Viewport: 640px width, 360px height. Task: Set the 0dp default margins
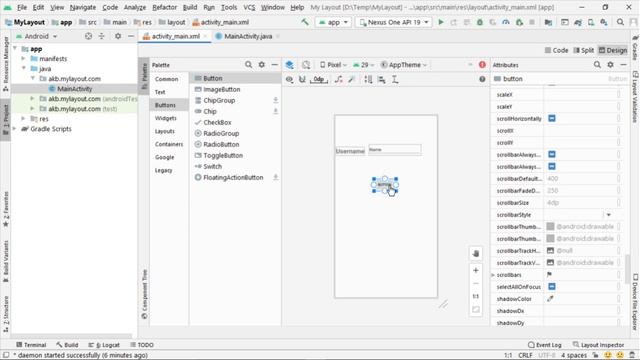pyautogui.click(x=319, y=80)
